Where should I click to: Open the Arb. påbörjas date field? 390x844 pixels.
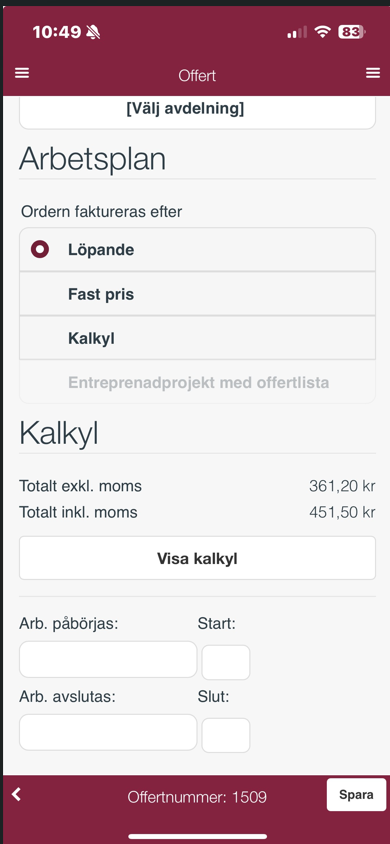tap(108, 659)
